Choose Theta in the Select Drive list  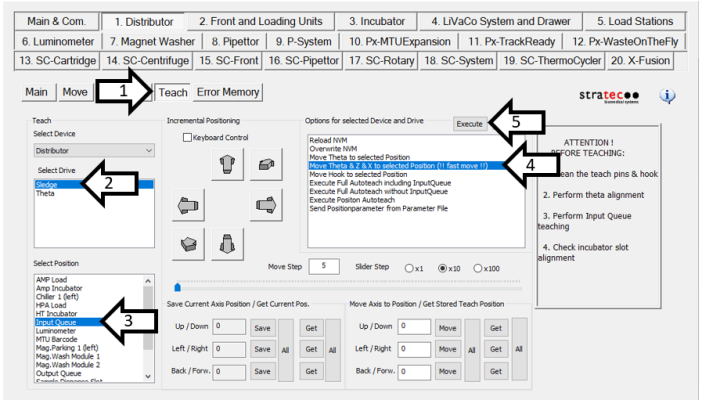coord(46,194)
